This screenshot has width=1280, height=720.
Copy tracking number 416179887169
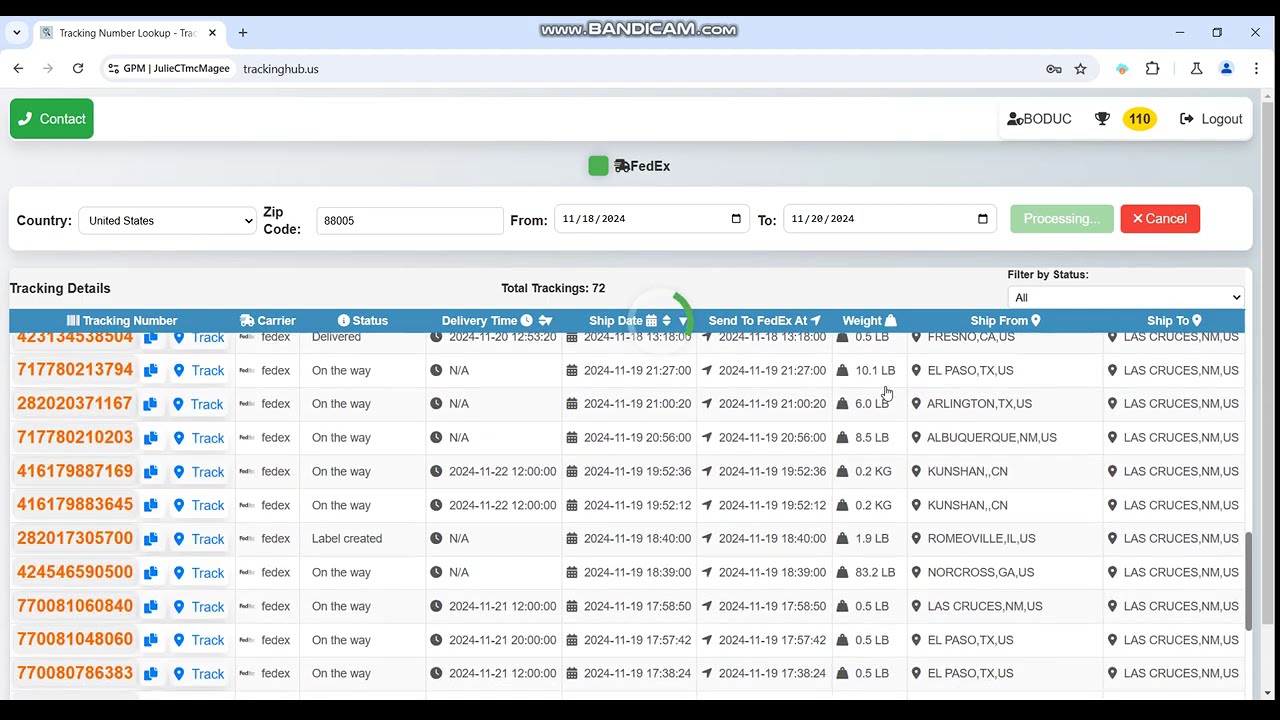[151, 471]
